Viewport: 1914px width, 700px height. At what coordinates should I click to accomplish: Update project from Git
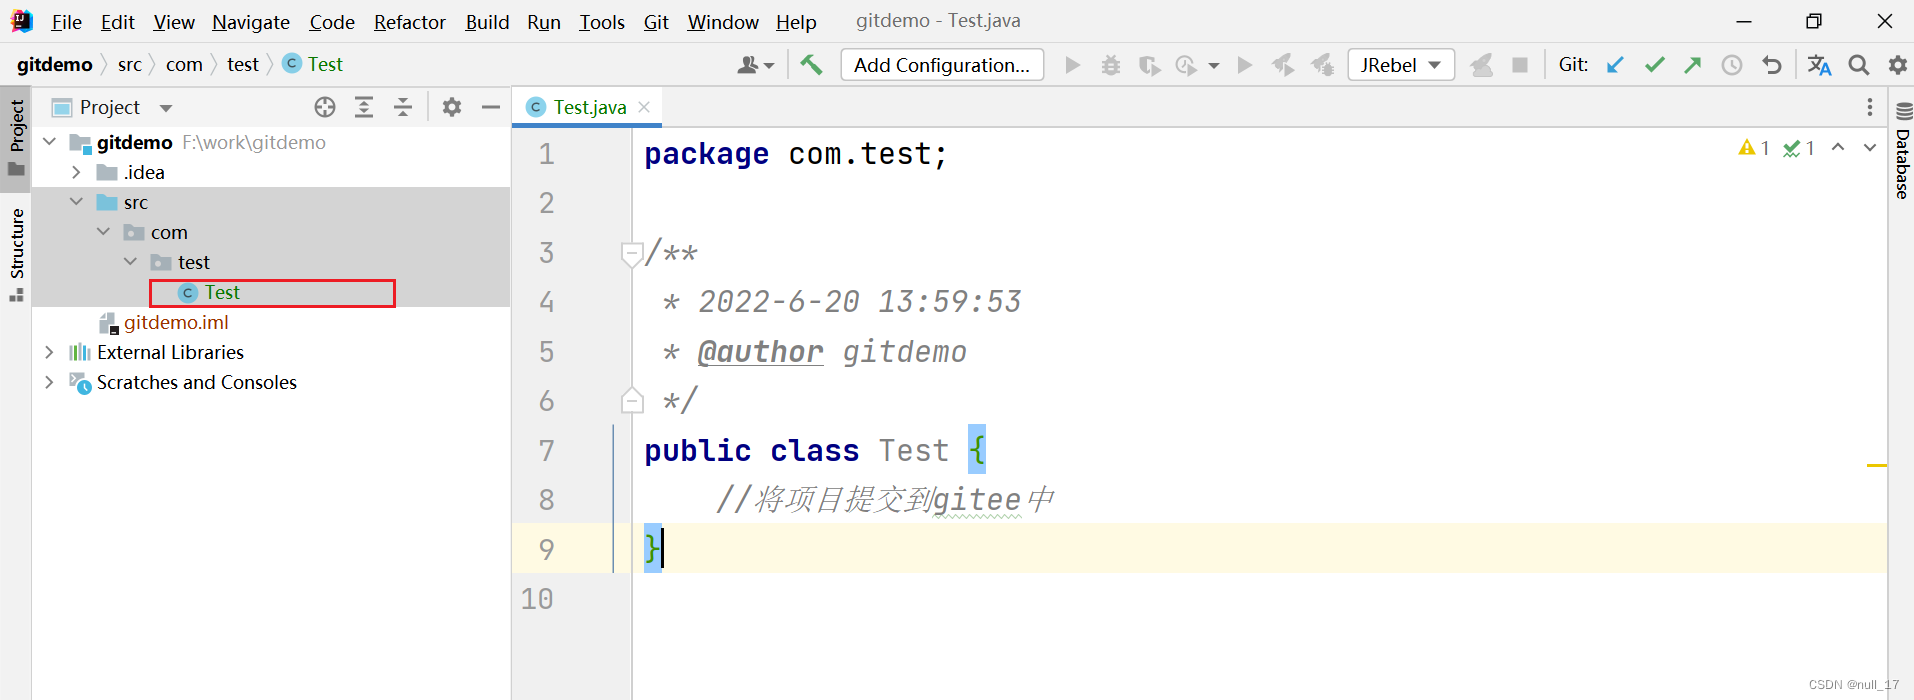pyautogui.click(x=1616, y=64)
